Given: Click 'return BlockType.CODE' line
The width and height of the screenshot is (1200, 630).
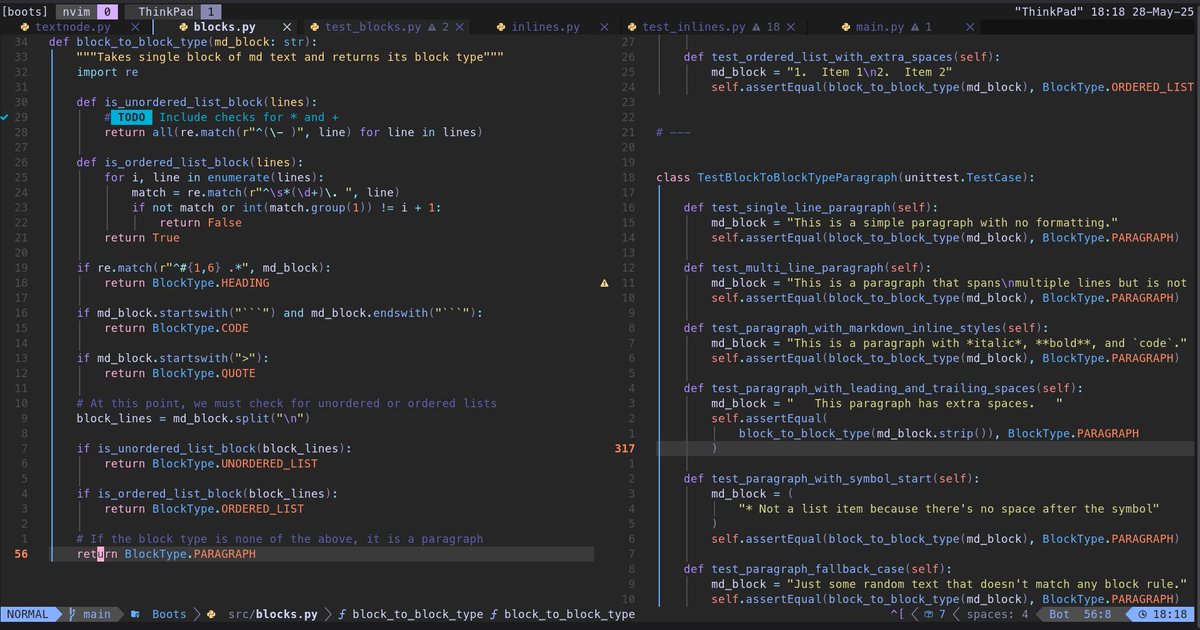Looking at the screenshot, I should [x=176, y=328].
